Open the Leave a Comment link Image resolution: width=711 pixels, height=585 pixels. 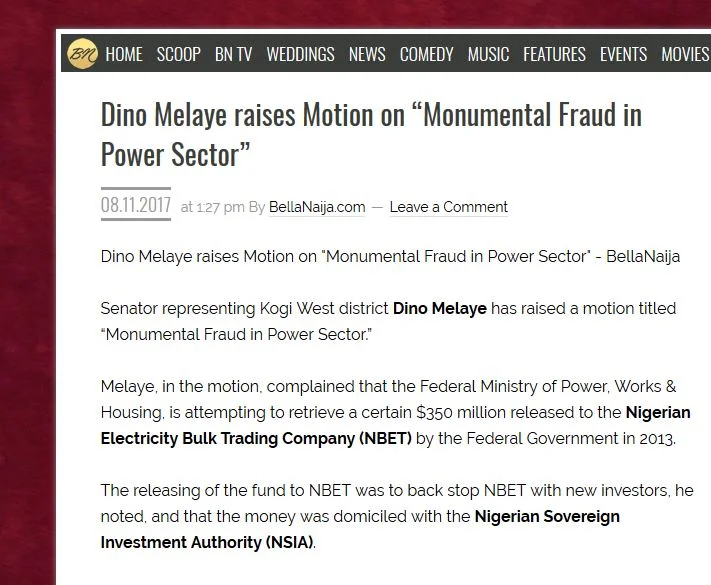(448, 207)
